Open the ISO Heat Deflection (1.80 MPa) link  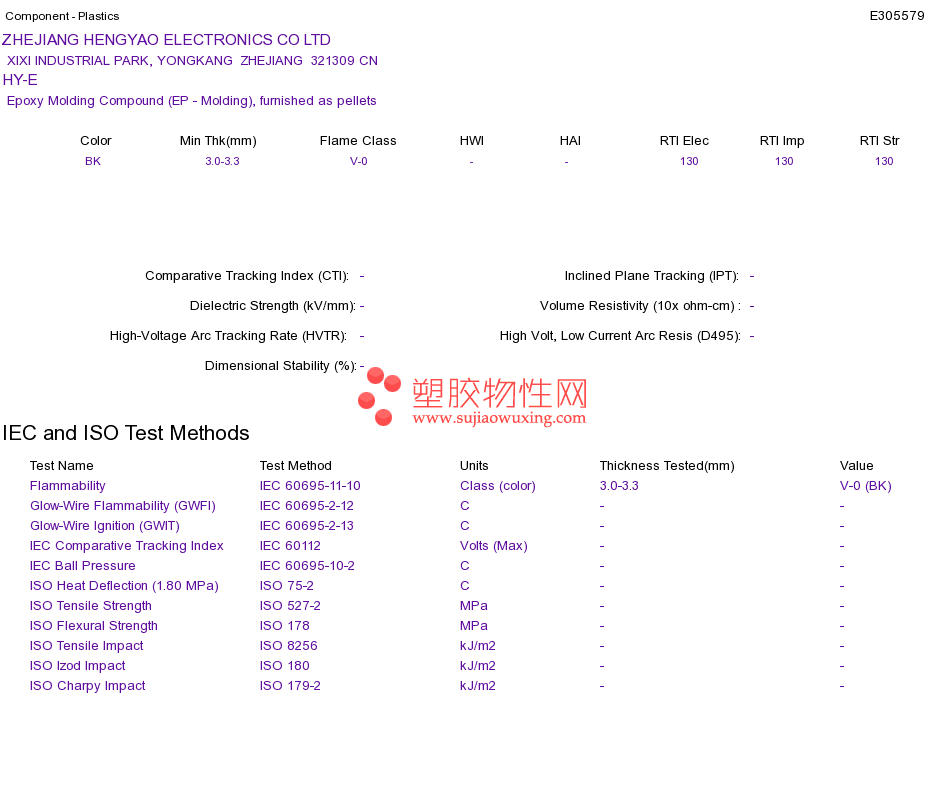[124, 586]
